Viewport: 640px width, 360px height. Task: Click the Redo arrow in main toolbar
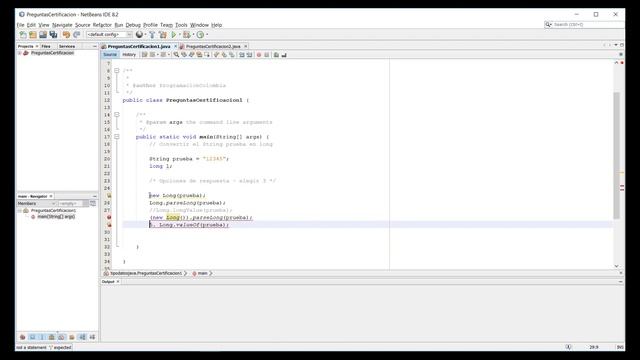pos(77,35)
